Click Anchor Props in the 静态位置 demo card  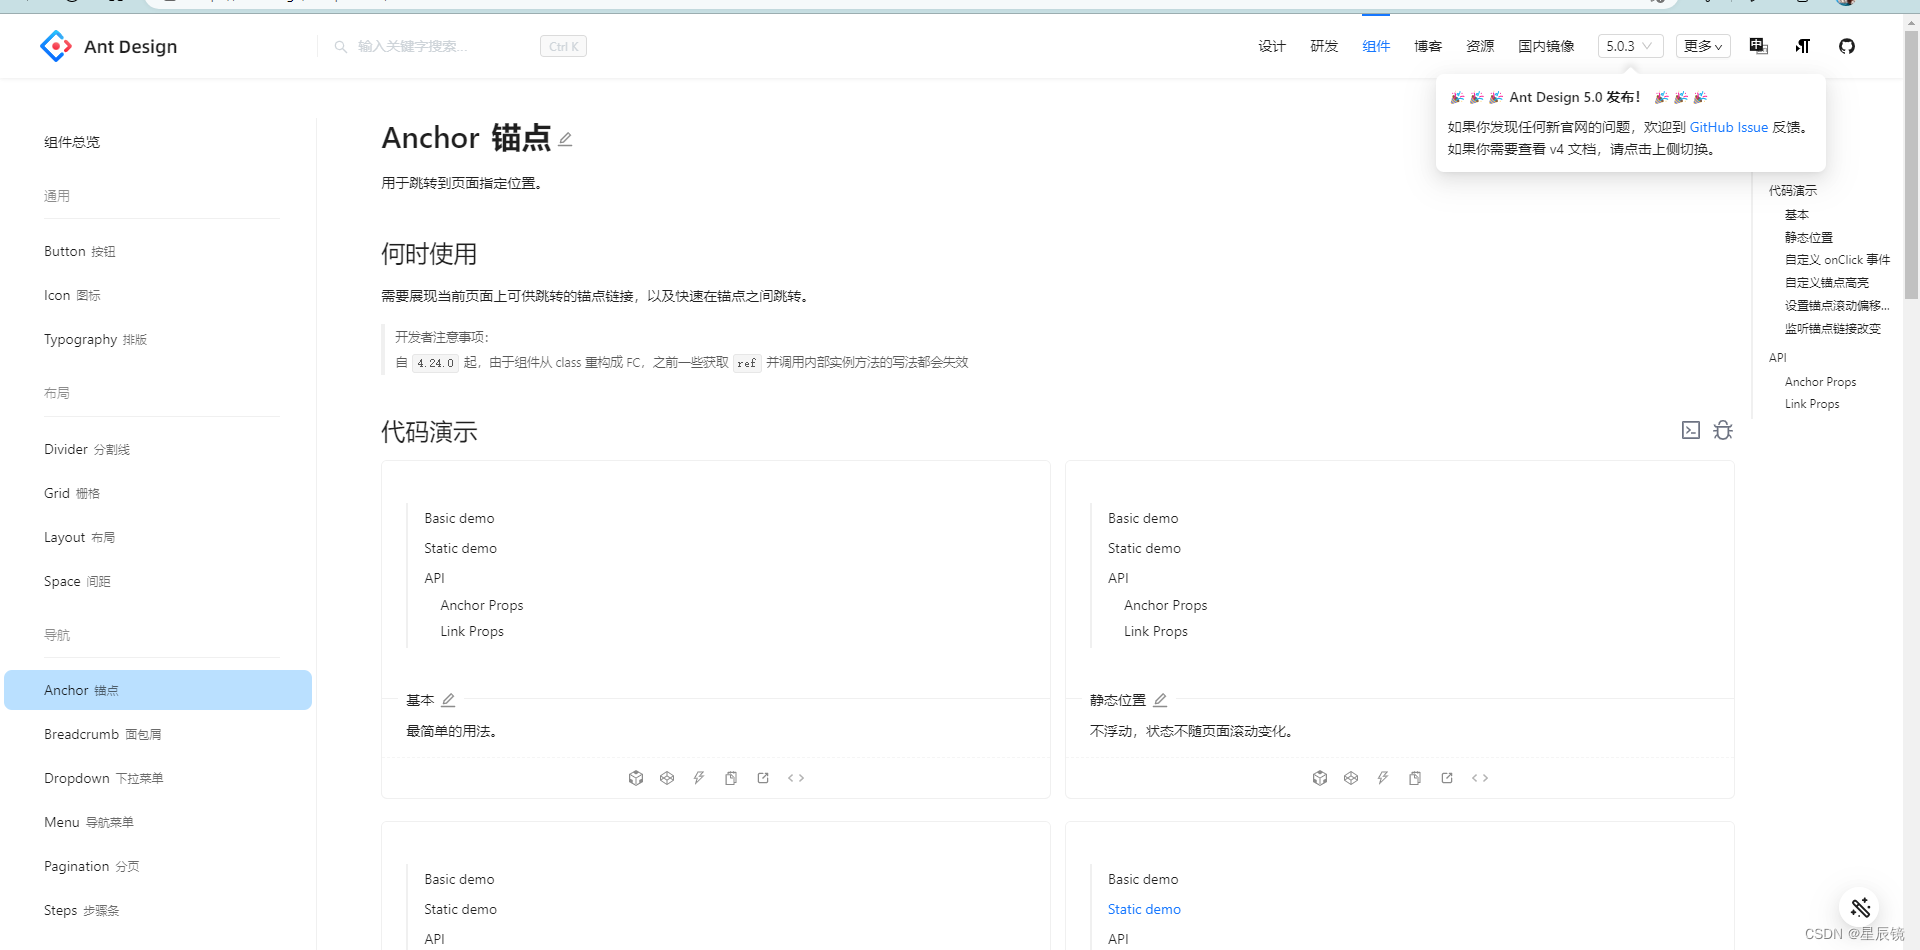coord(1165,605)
